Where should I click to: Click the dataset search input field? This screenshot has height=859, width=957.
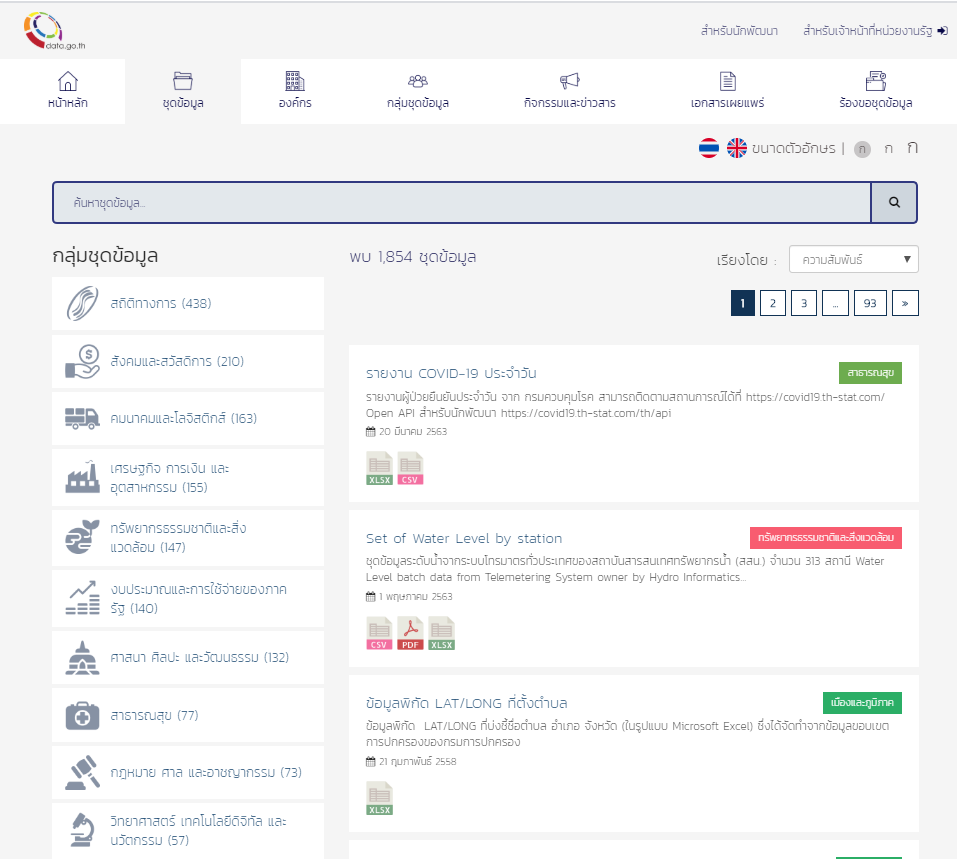(462, 203)
